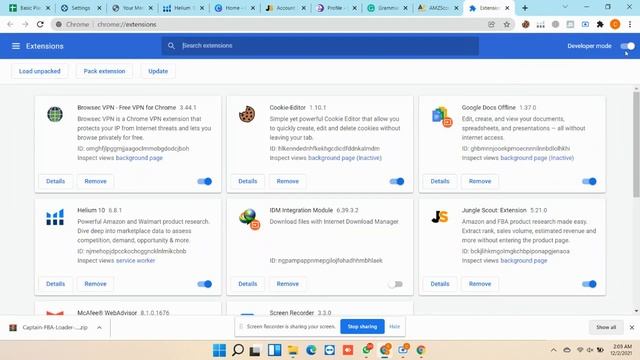Disable the Browsec VPN extension
The image size is (640, 360).
coord(204,181)
